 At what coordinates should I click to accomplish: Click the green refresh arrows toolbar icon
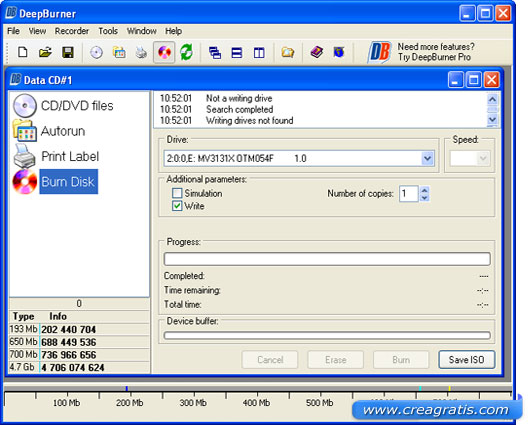tap(186, 52)
